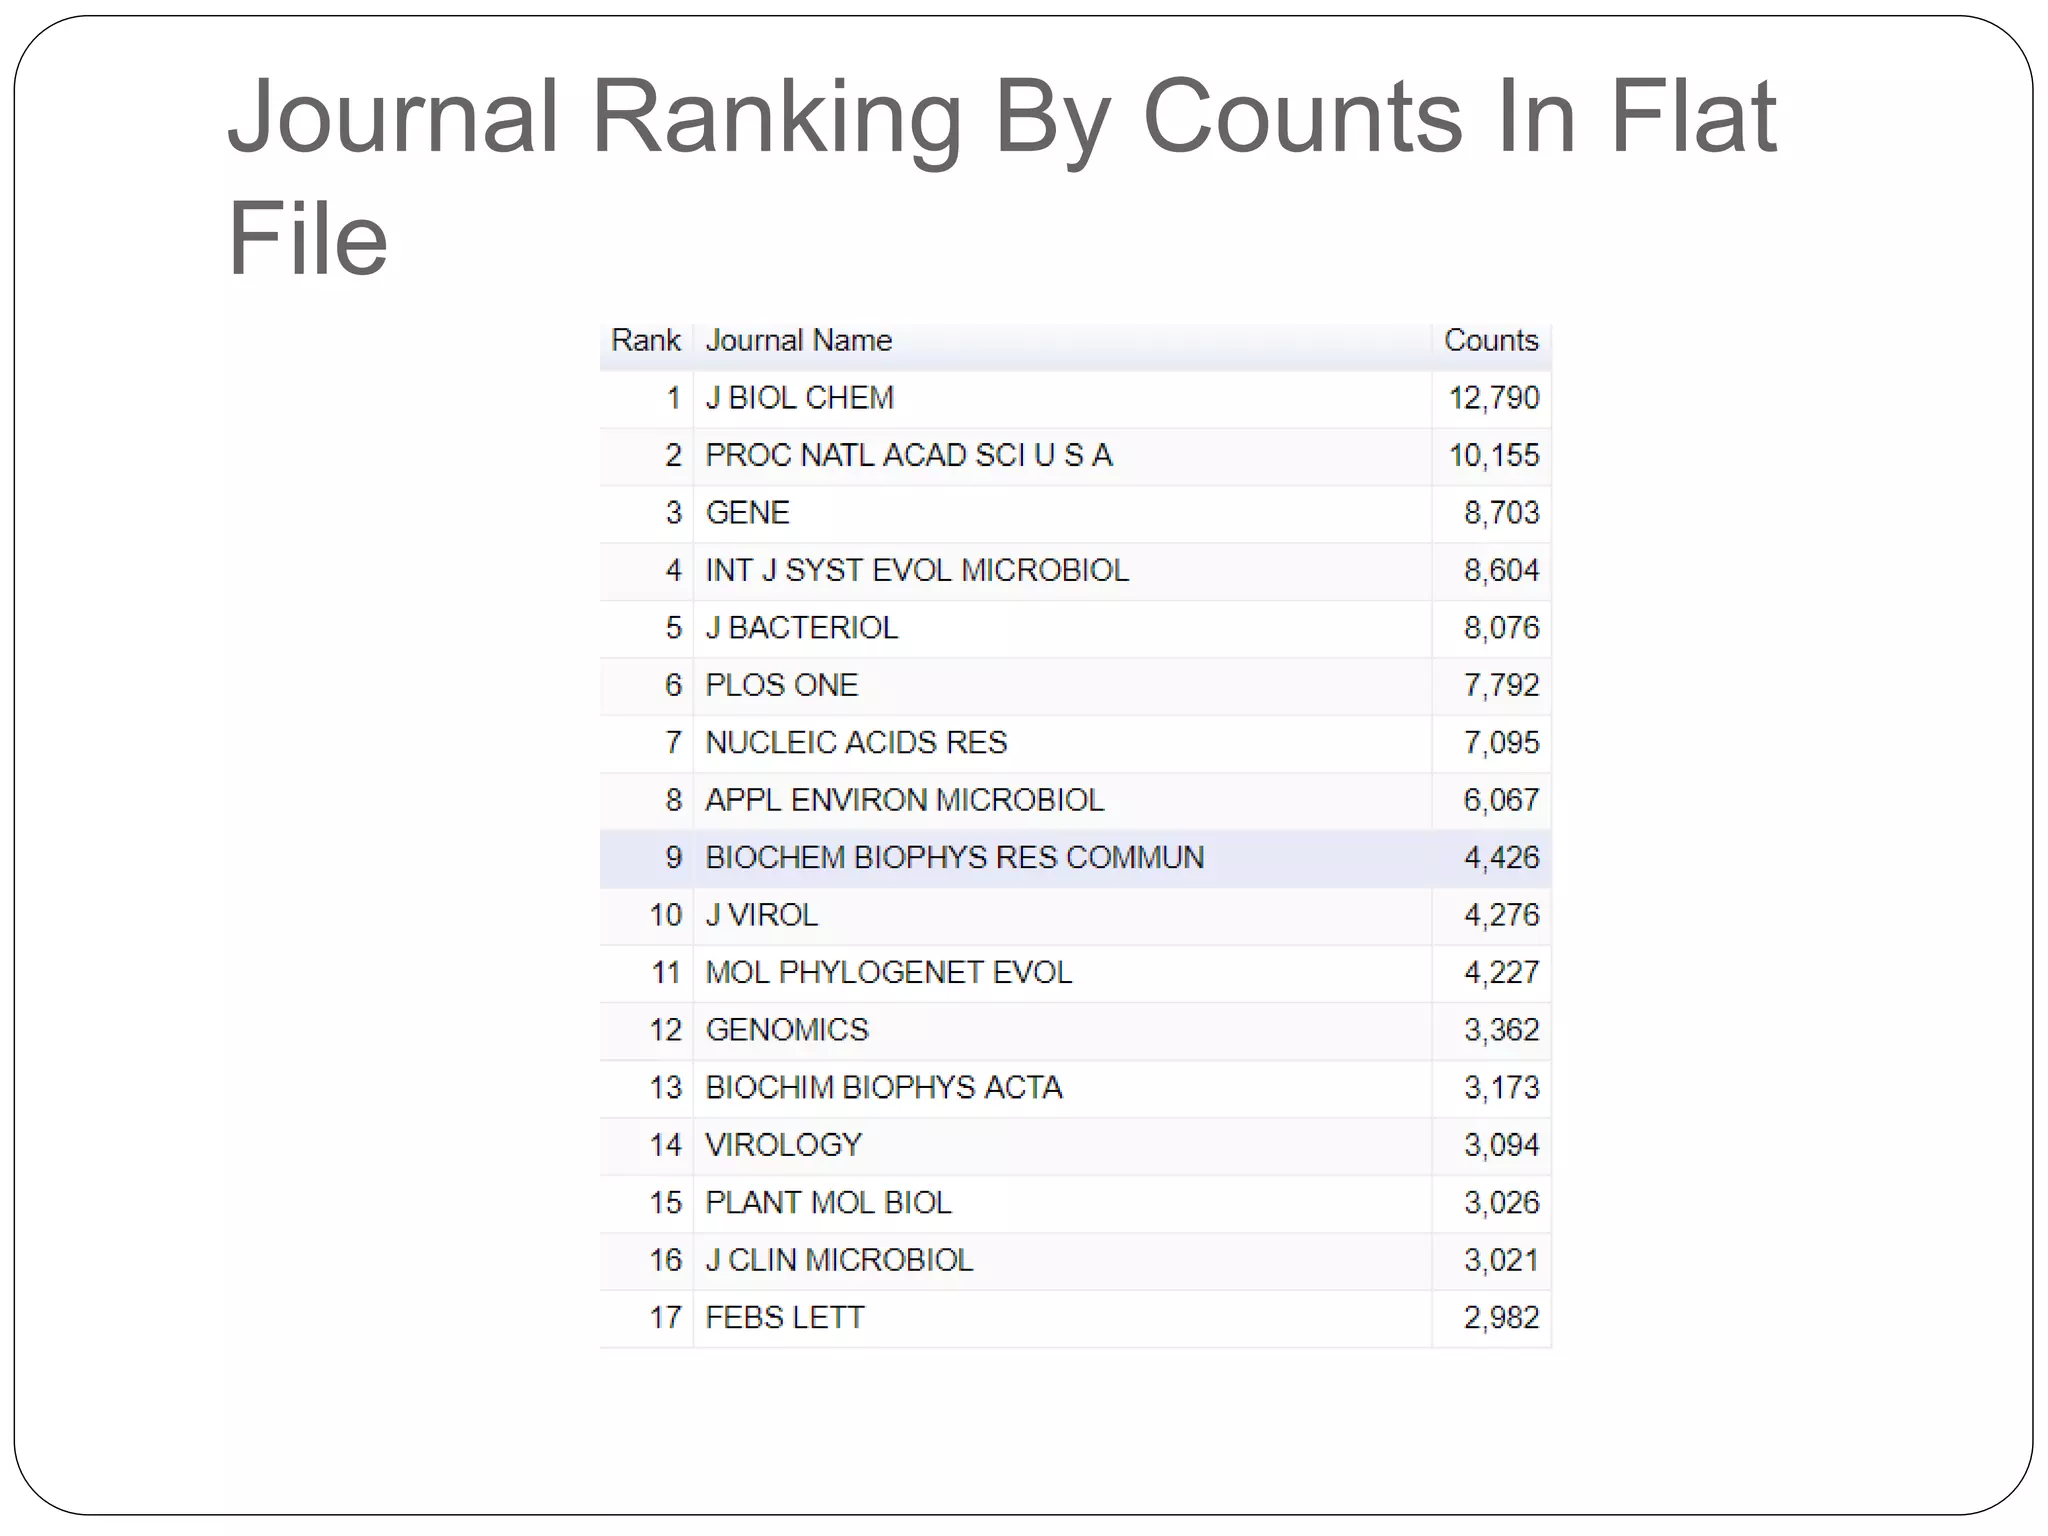Select NUCLEIC ACIDS RES row
Image resolution: width=2048 pixels, height=1536 pixels.
tap(856, 743)
